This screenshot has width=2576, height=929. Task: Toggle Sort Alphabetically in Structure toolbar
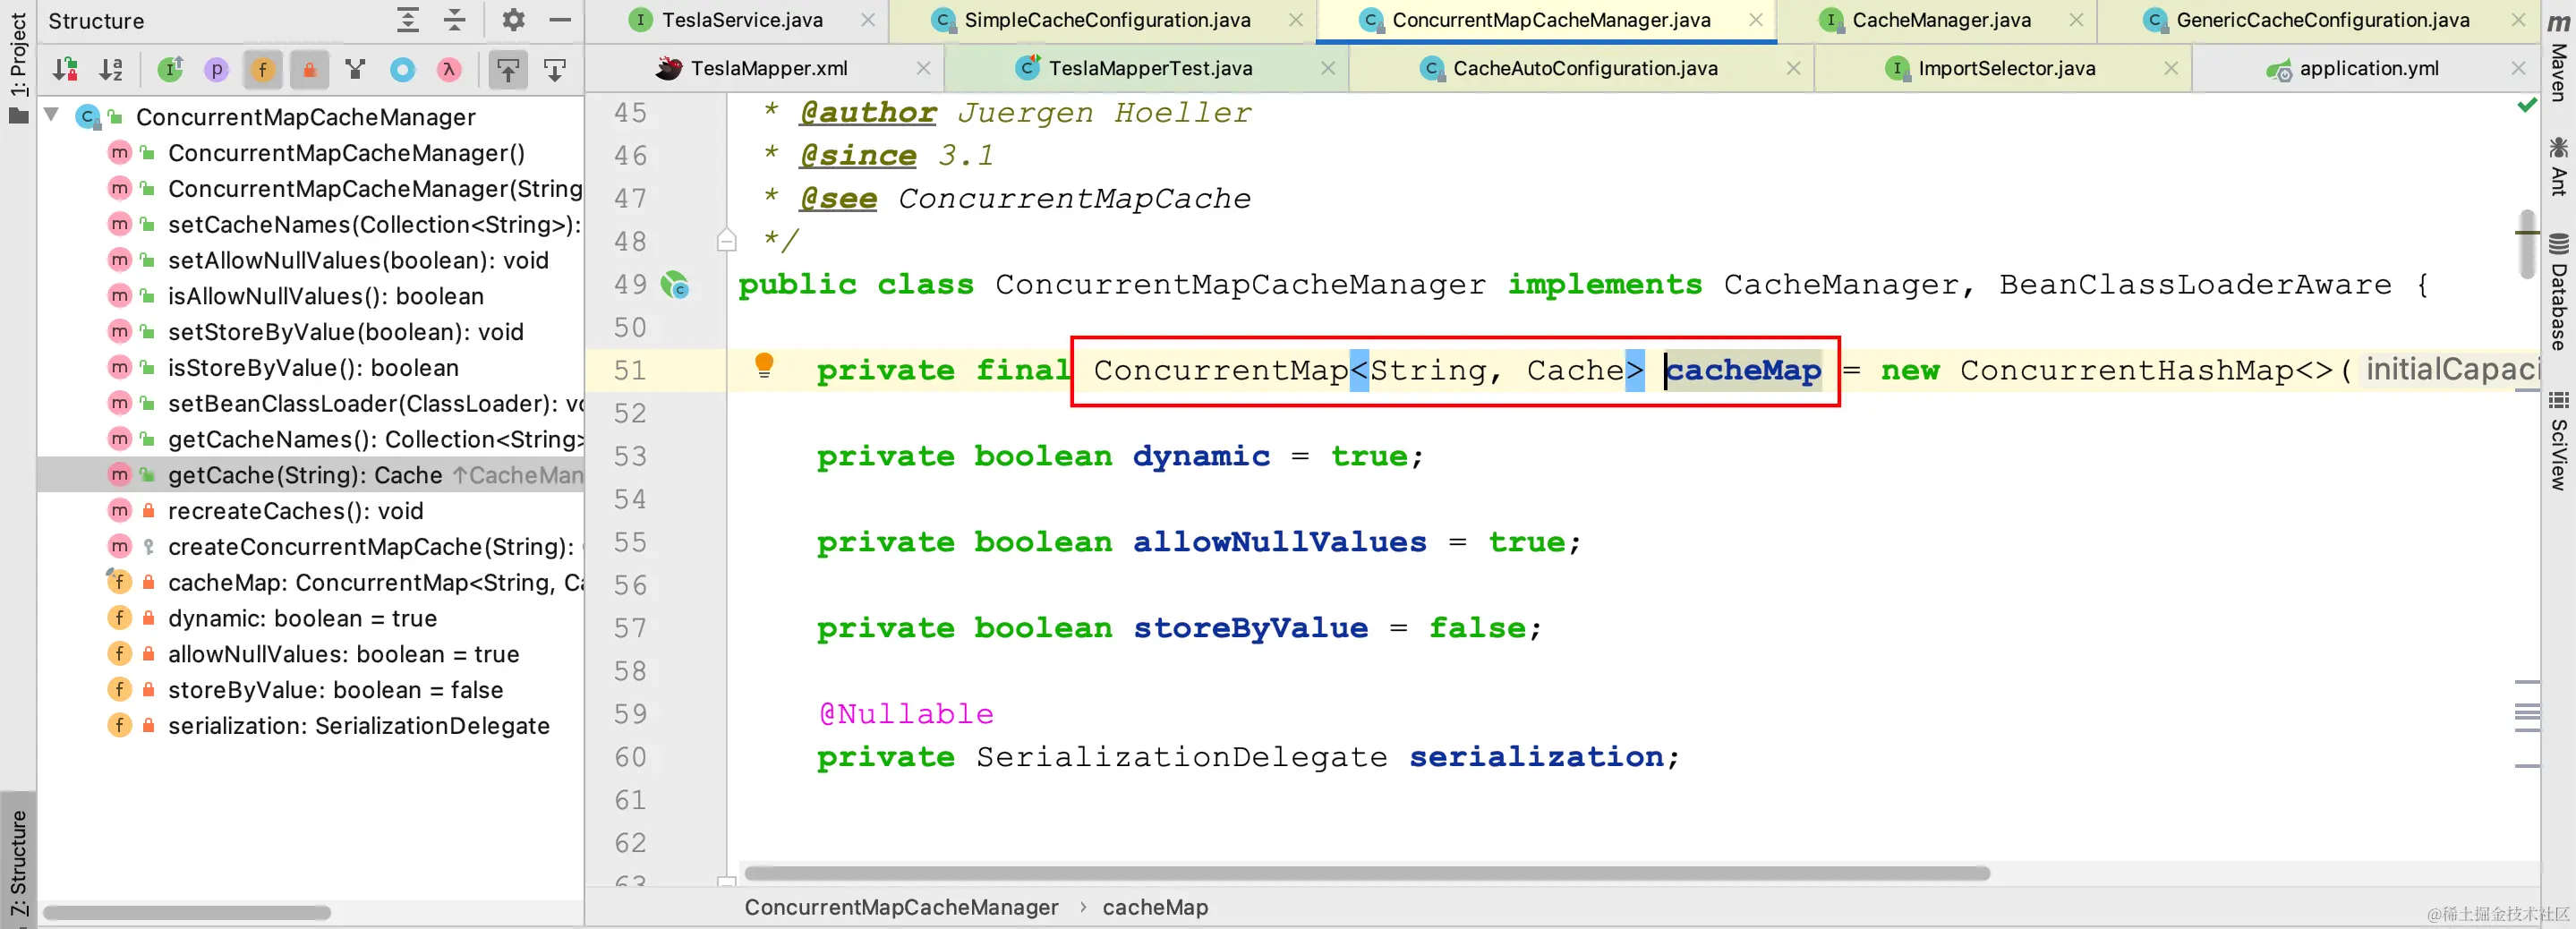click(x=112, y=69)
